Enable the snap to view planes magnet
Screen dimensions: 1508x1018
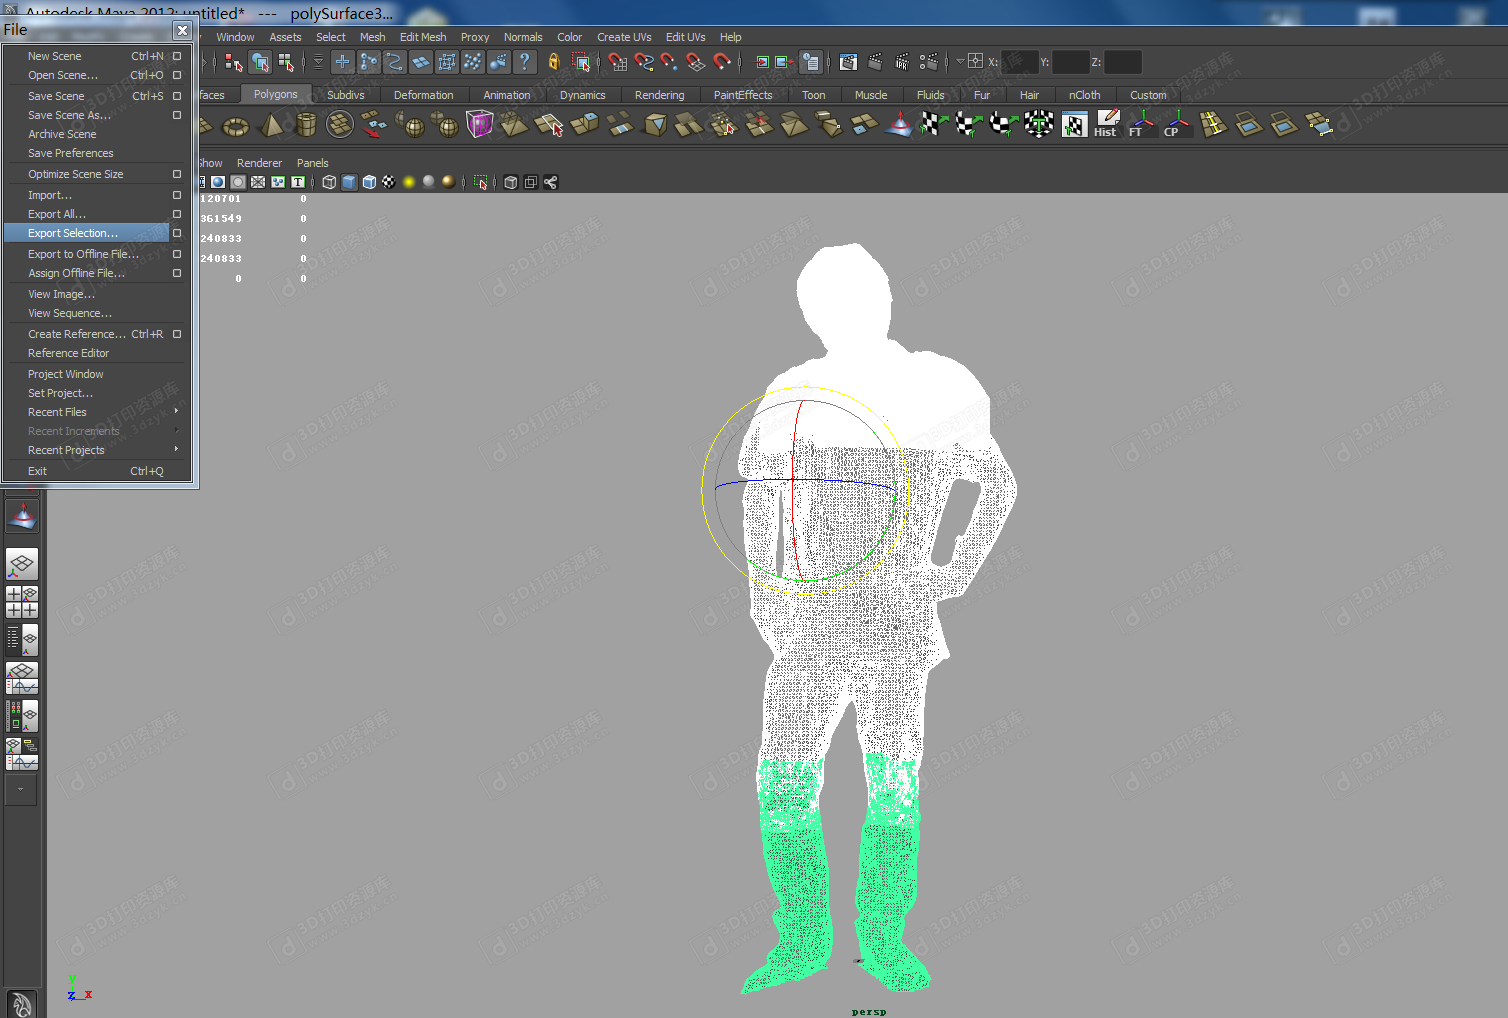(695, 62)
